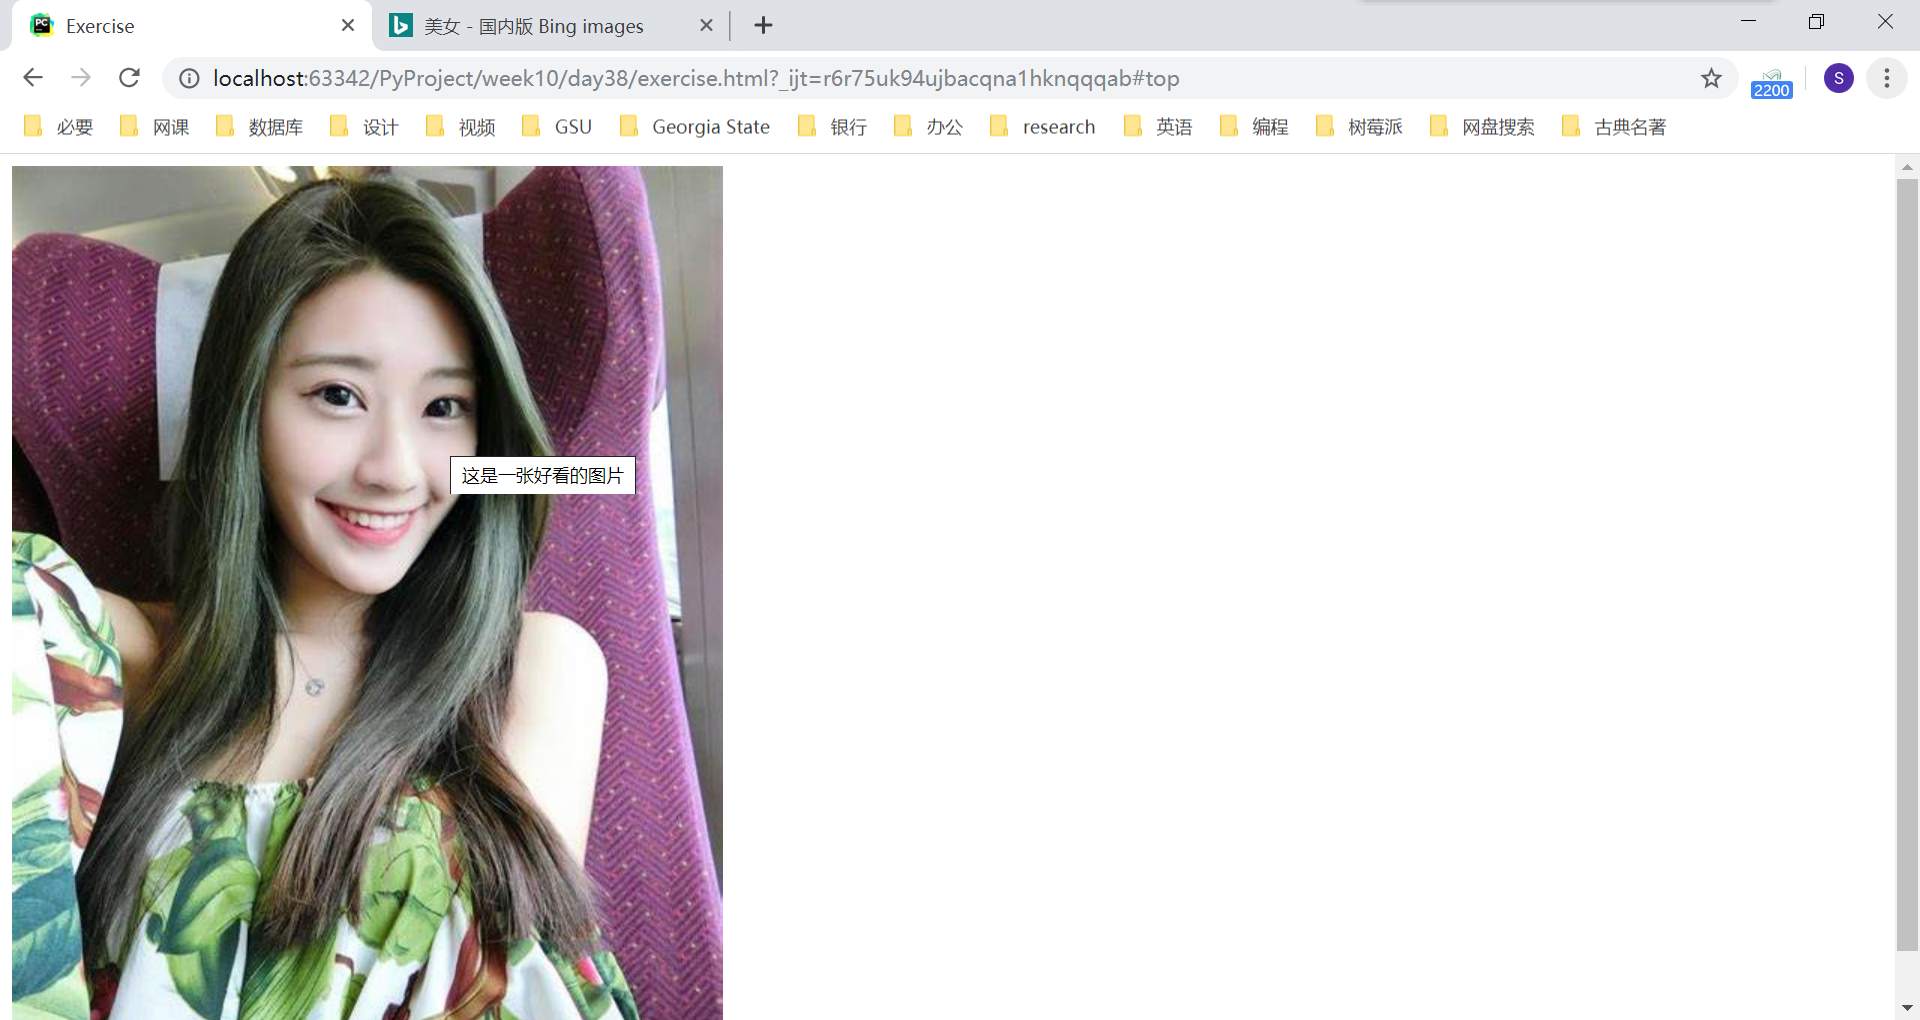Open a new tab with plus button
This screenshot has width=1920, height=1020.
click(763, 26)
